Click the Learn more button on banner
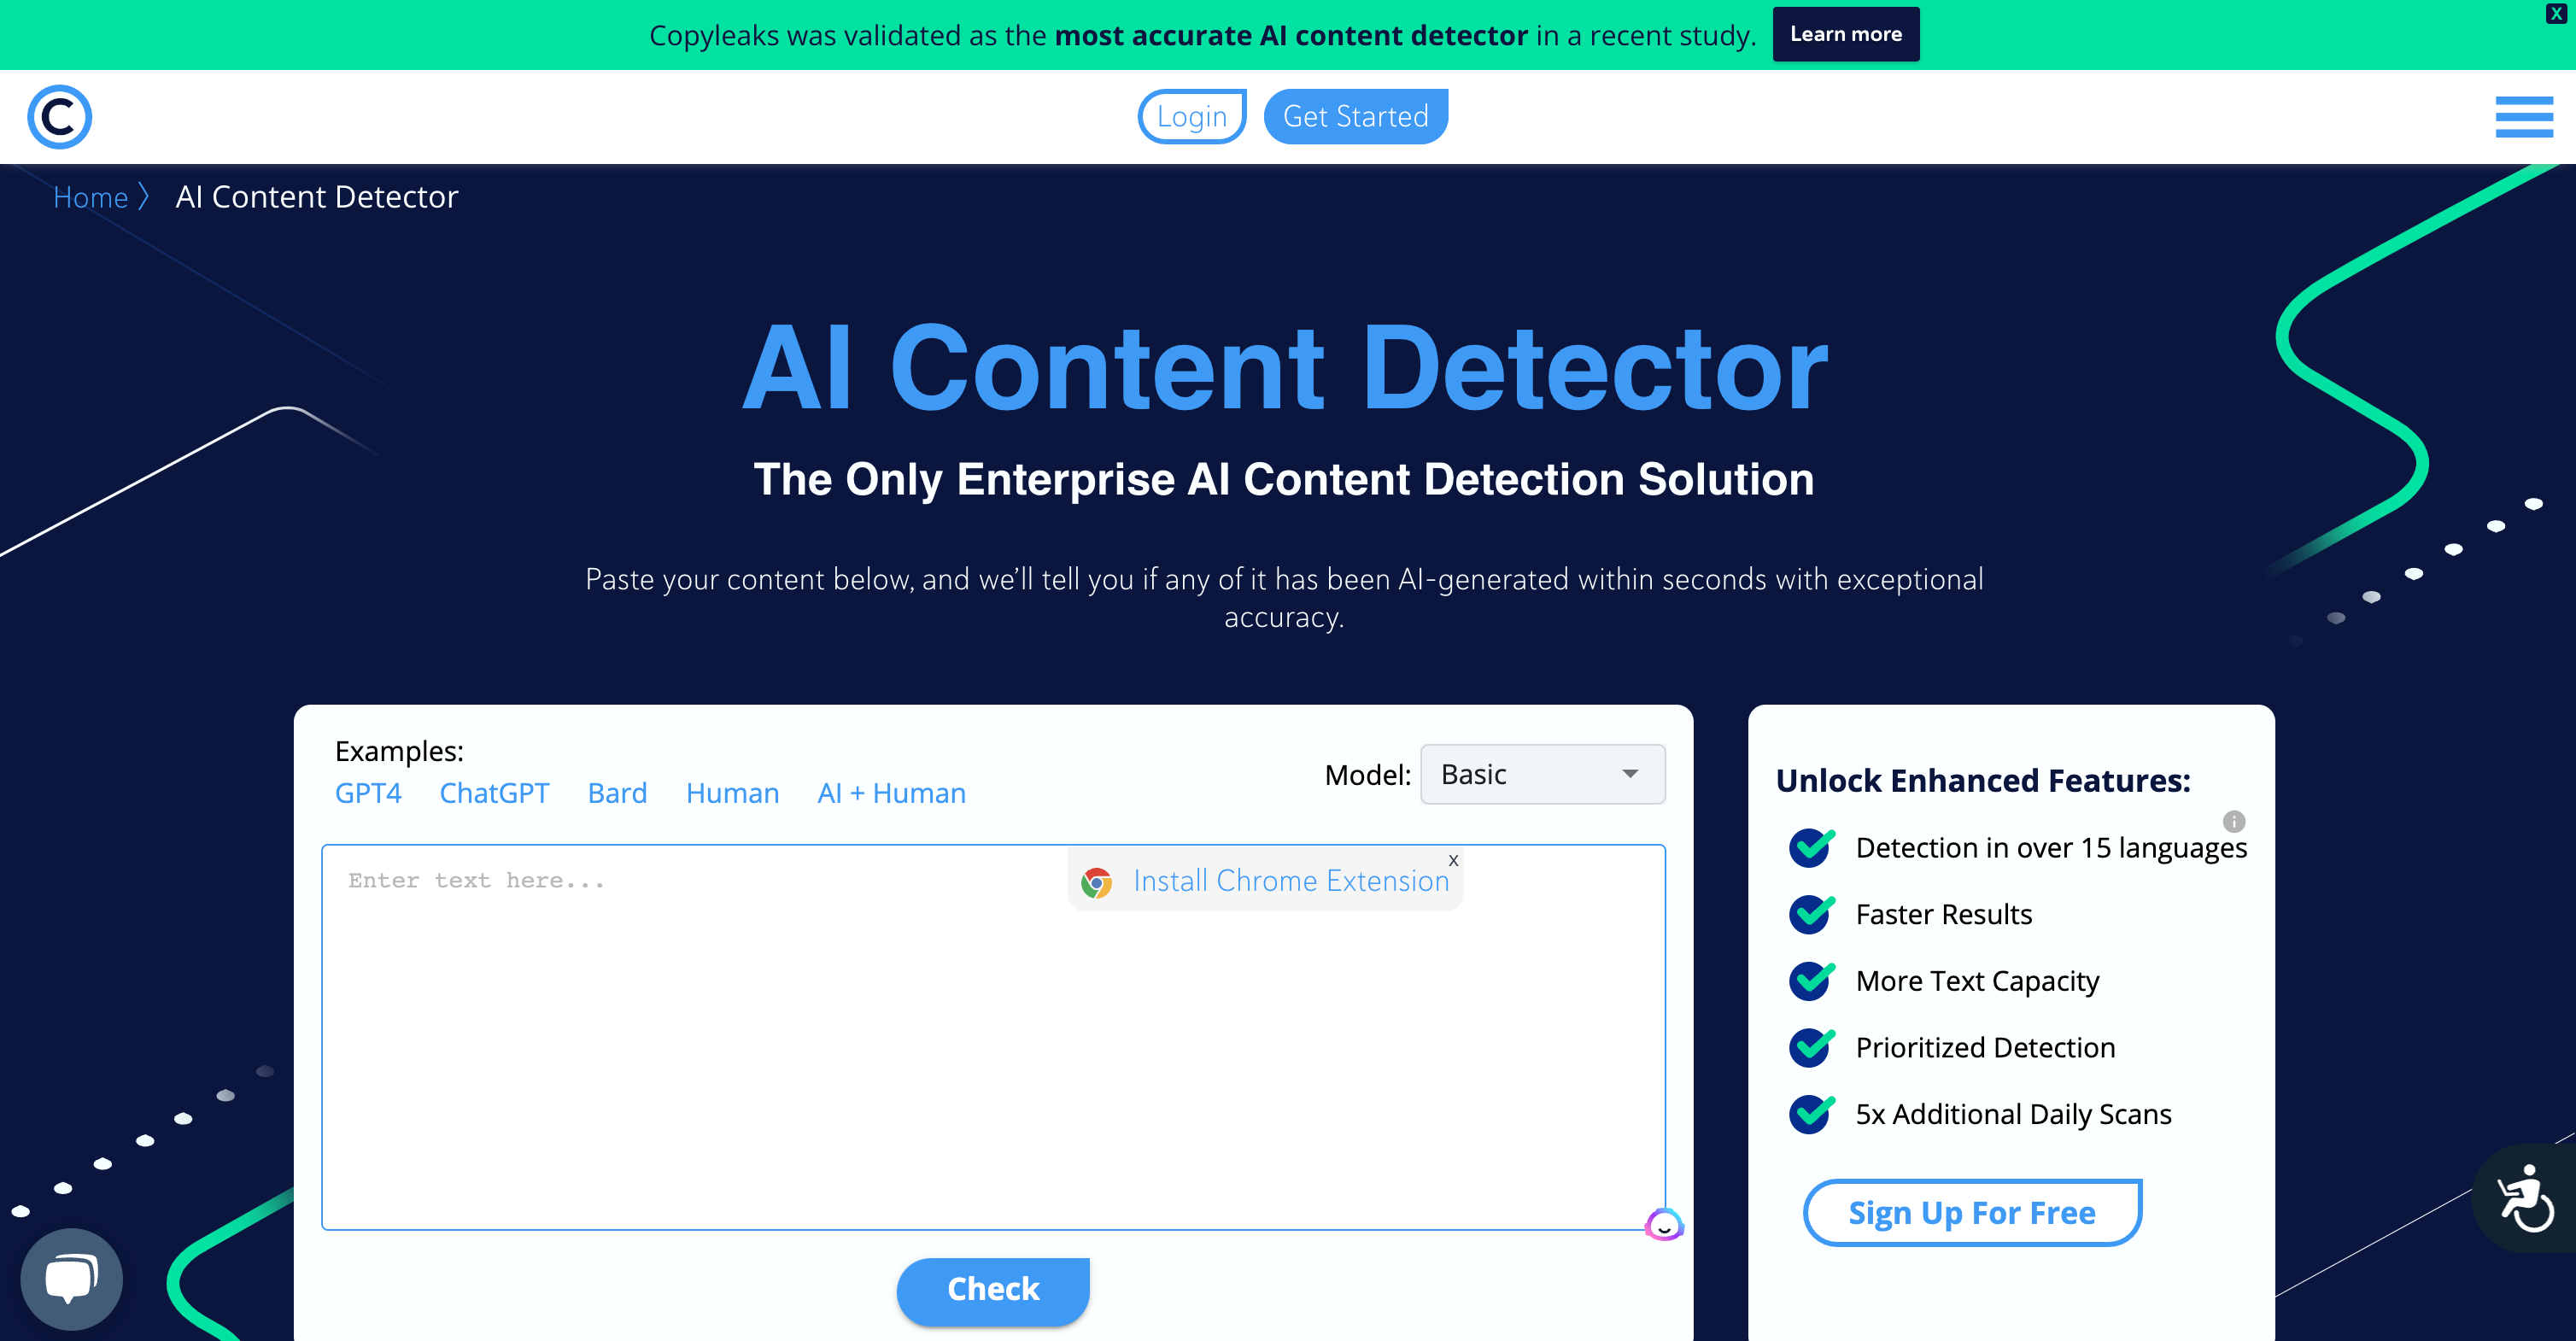Image resolution: width=2576 pixels, height=1341 pixels. [1847, 34]
